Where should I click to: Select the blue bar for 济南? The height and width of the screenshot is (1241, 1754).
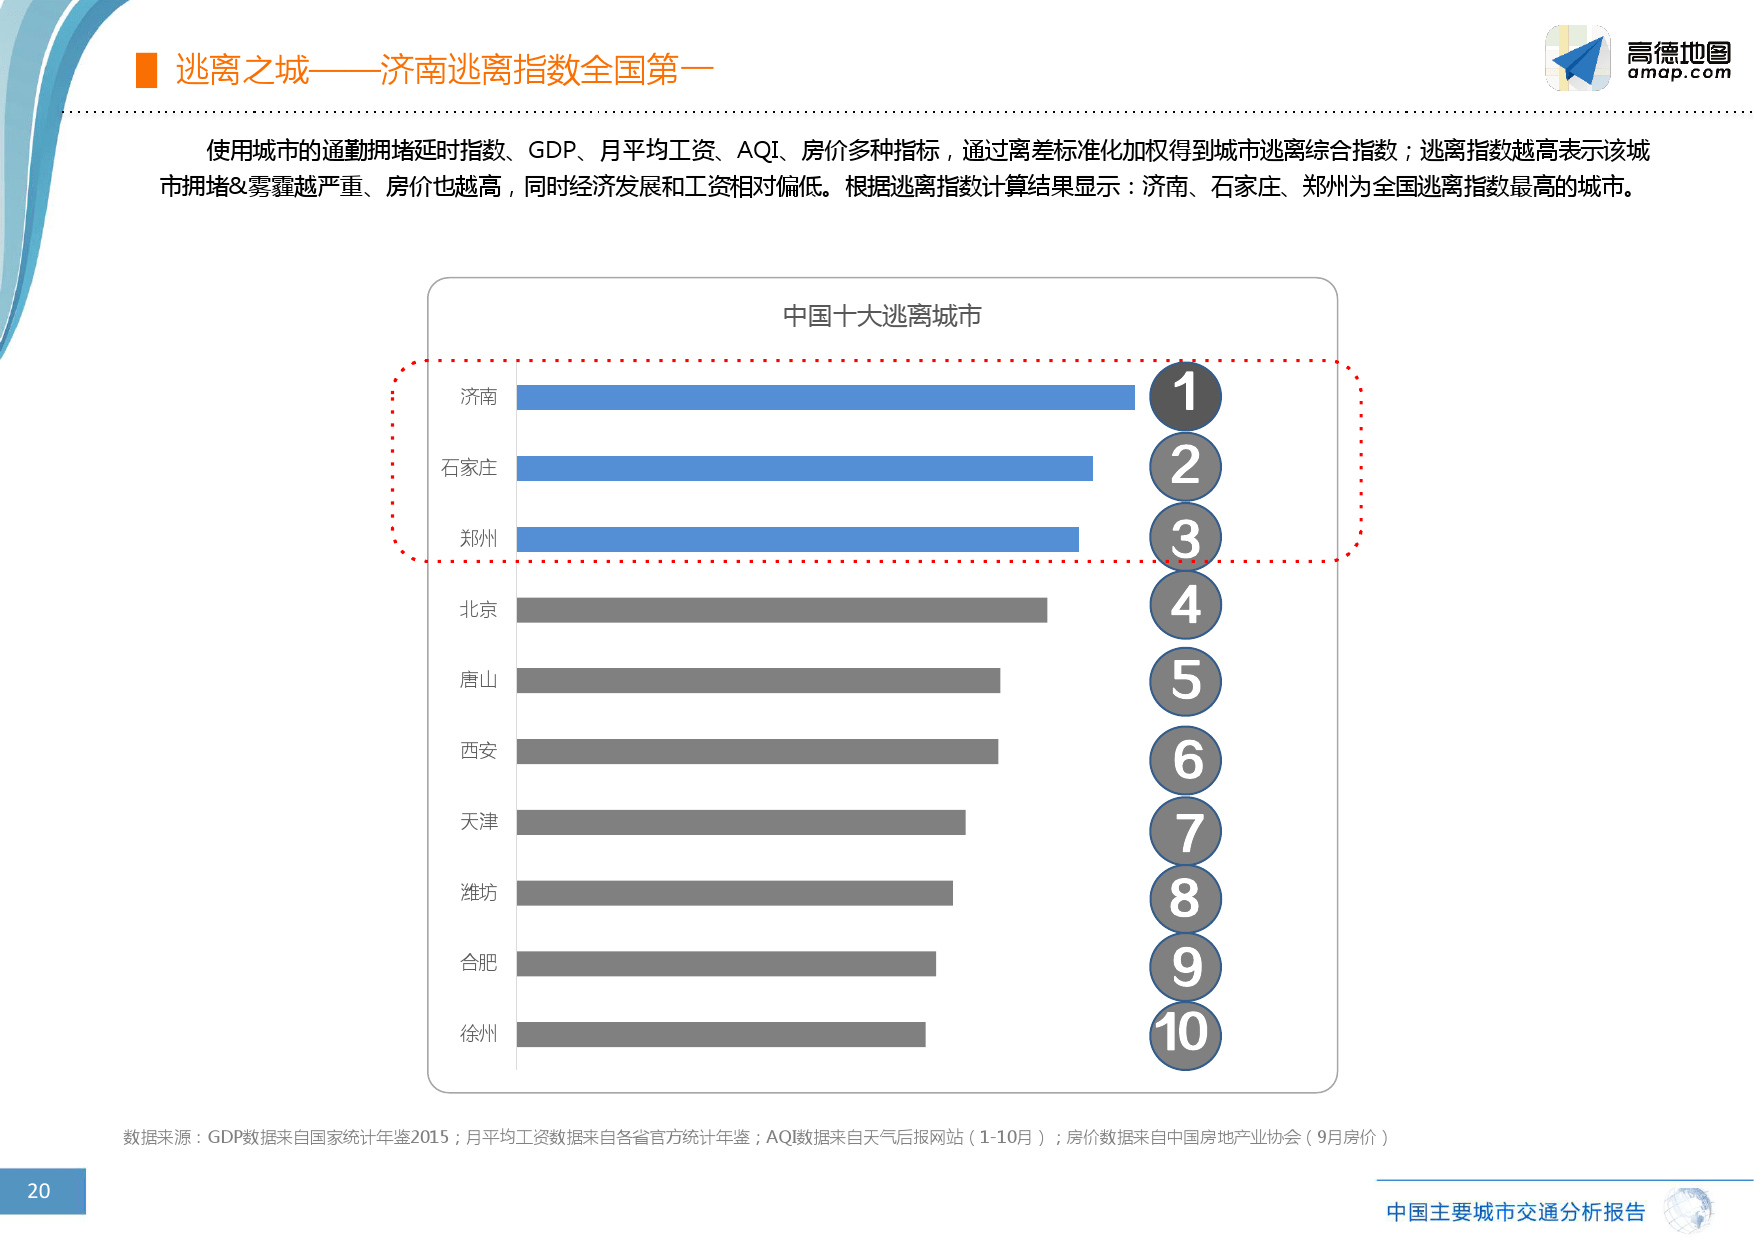tap(826, 397)
